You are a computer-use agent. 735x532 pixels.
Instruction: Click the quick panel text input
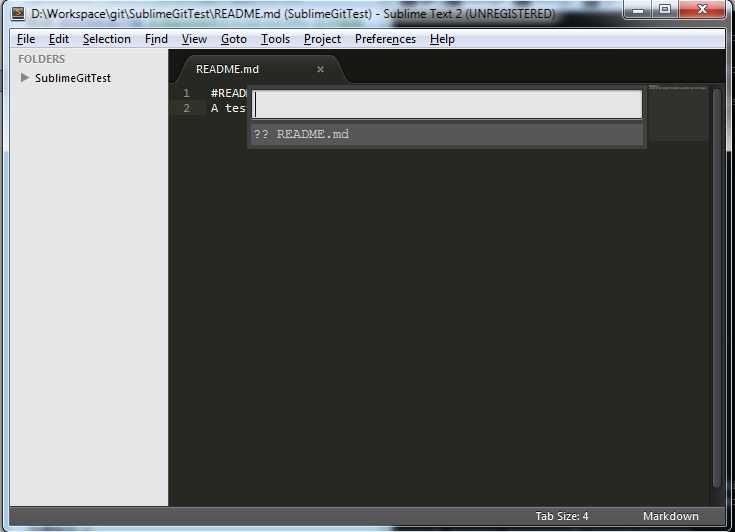point(447,104)
